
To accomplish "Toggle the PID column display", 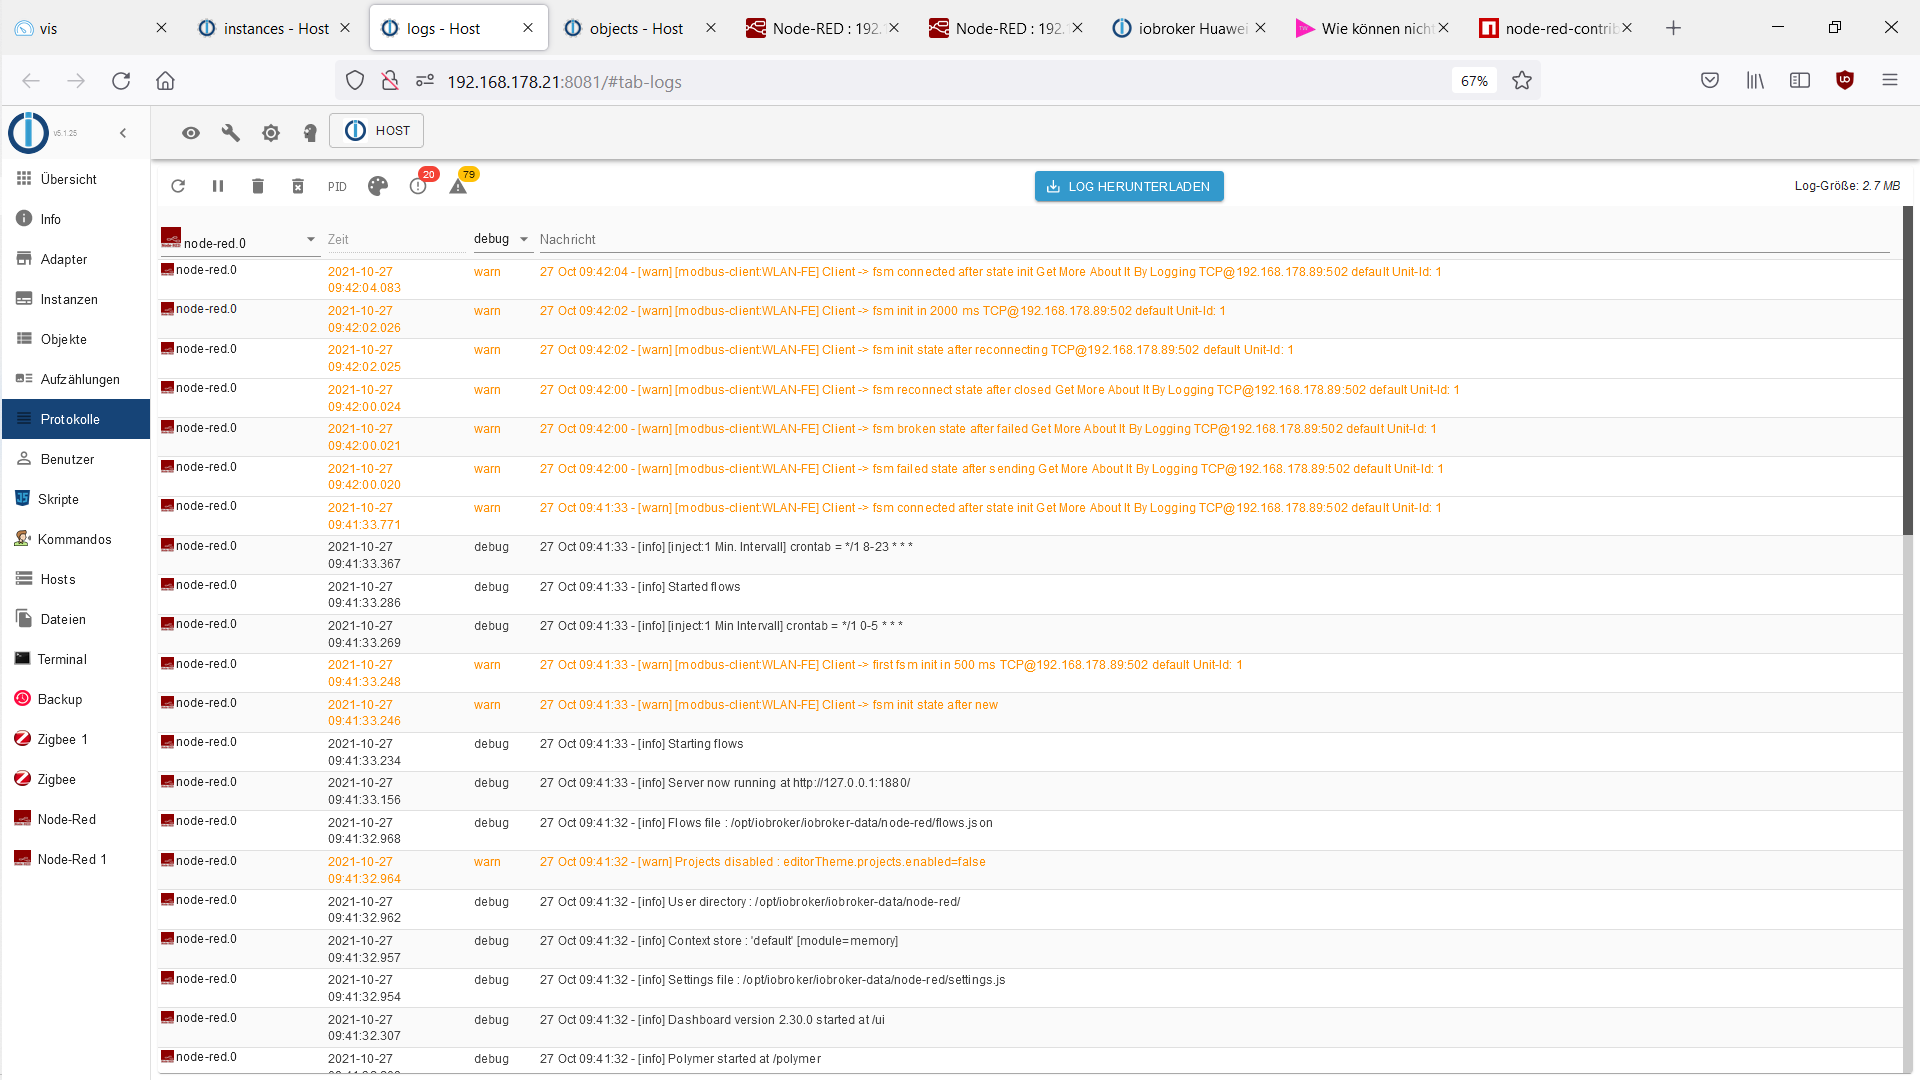I will tap(337, 187).
